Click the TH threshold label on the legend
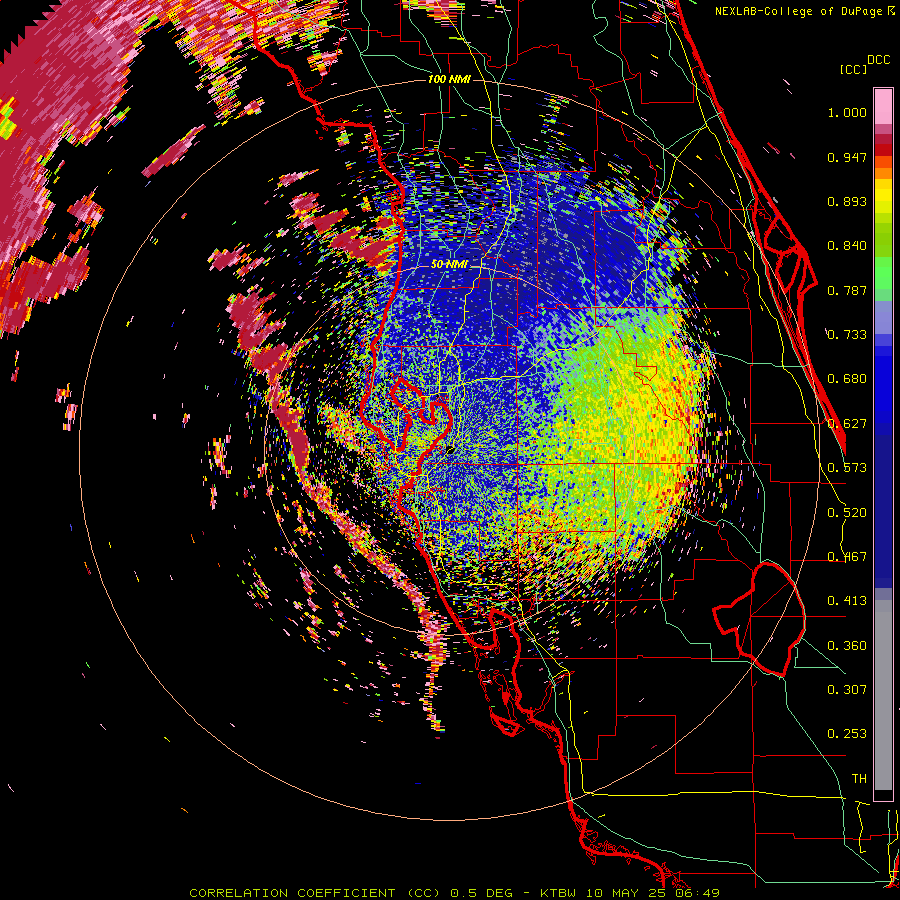This screenshot has width=900, height=900. click(859, 779)
